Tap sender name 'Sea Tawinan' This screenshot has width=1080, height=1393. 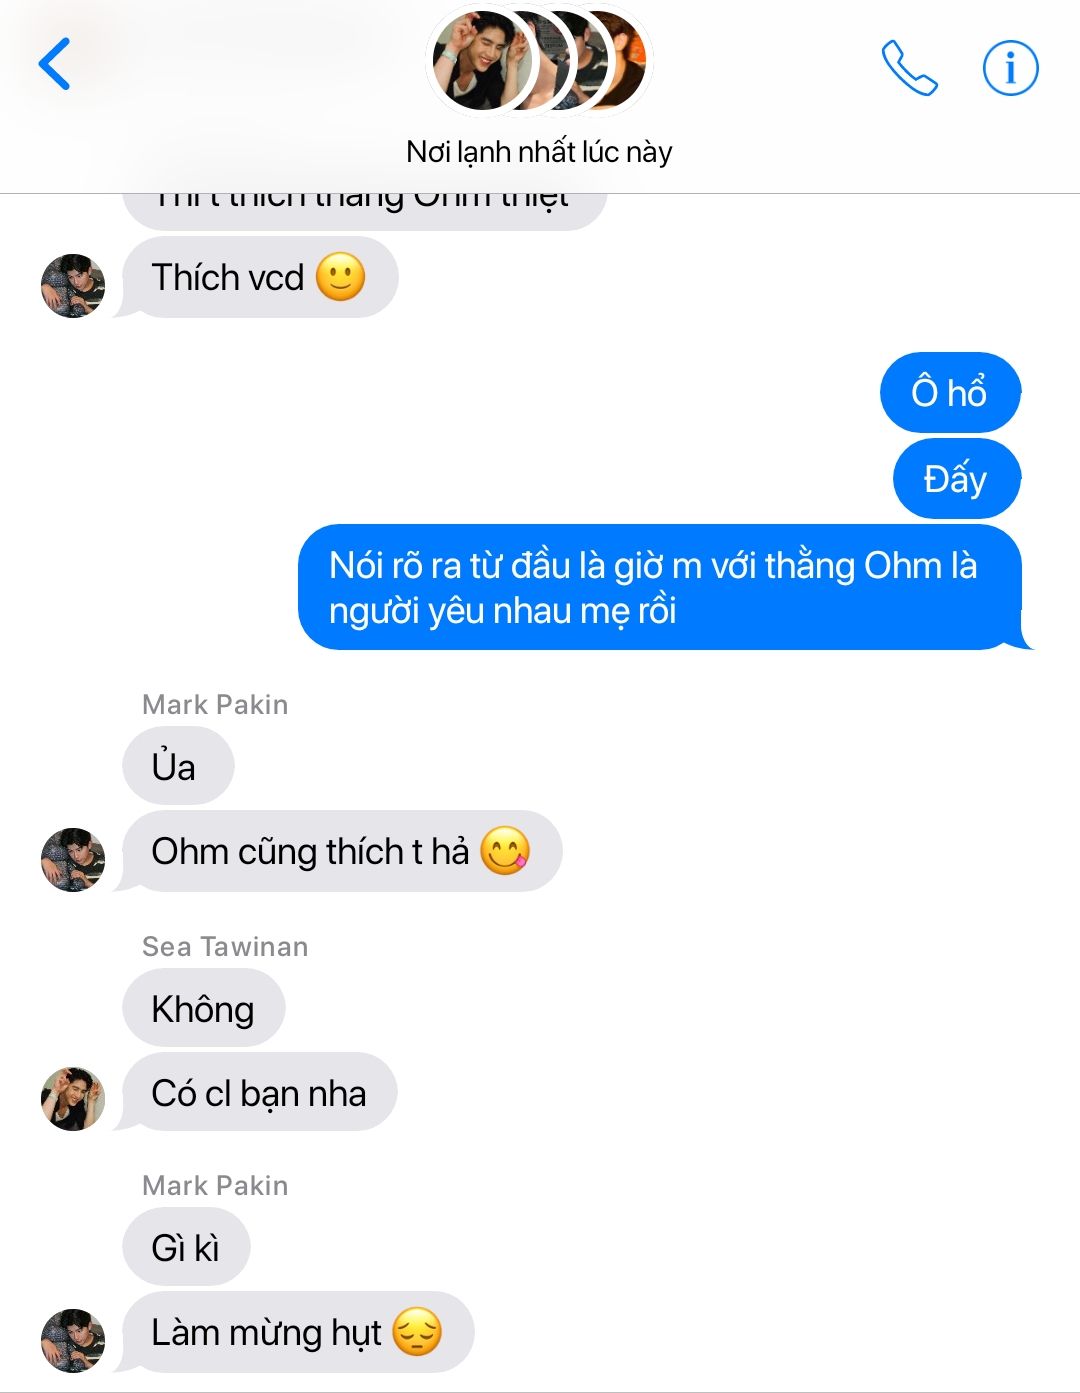[x=225, y=946]
